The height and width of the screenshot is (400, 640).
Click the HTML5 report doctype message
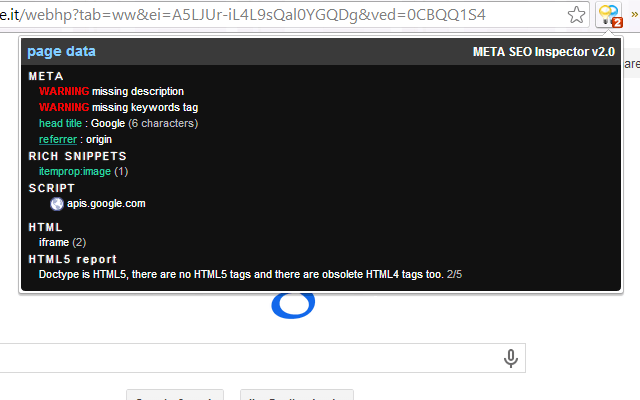point(250,274)
